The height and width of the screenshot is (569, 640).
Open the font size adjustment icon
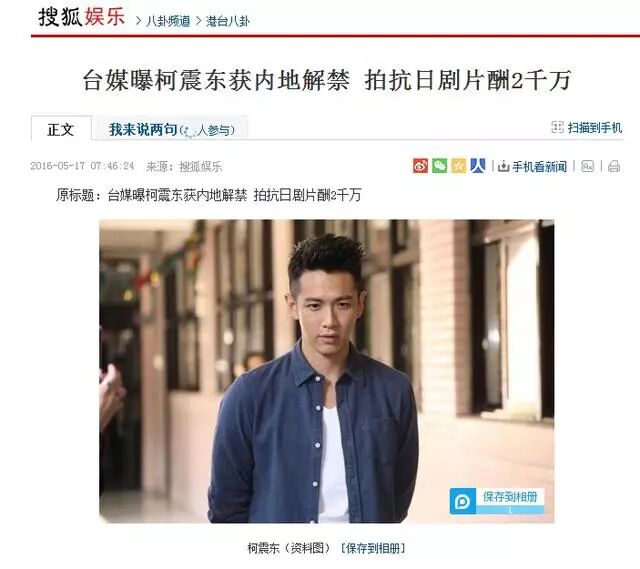[x=587, y=166]
